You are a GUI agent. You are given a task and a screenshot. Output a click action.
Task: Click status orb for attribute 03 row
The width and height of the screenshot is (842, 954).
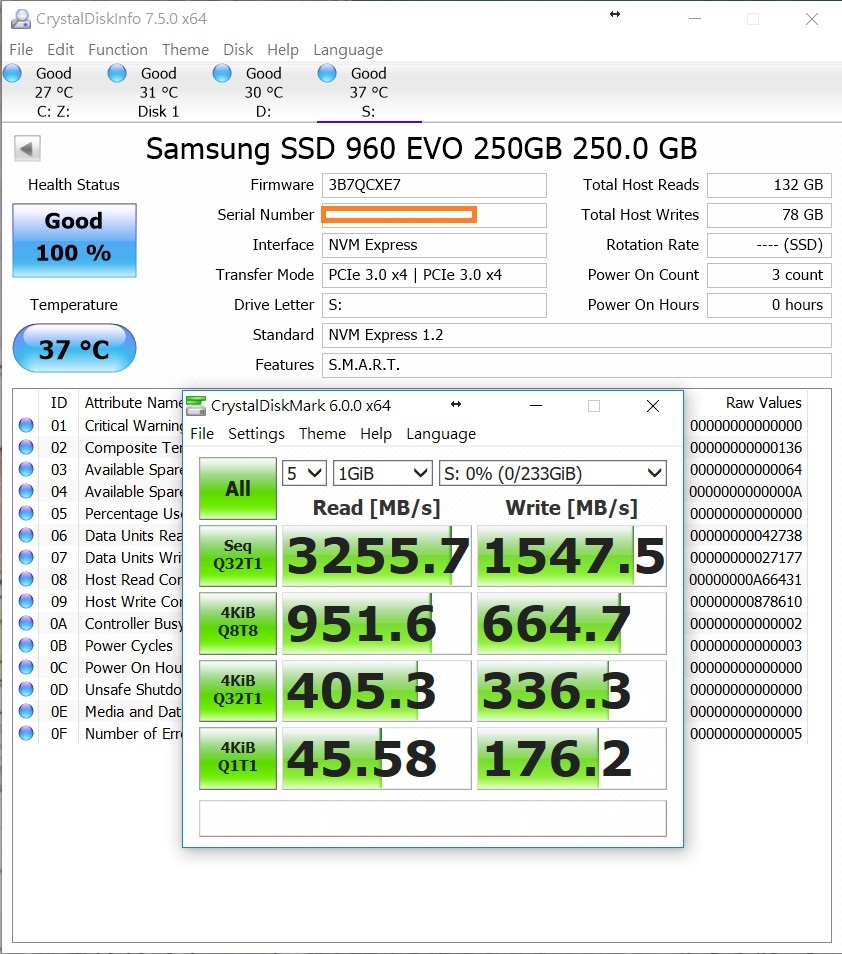tap(26, 469)
